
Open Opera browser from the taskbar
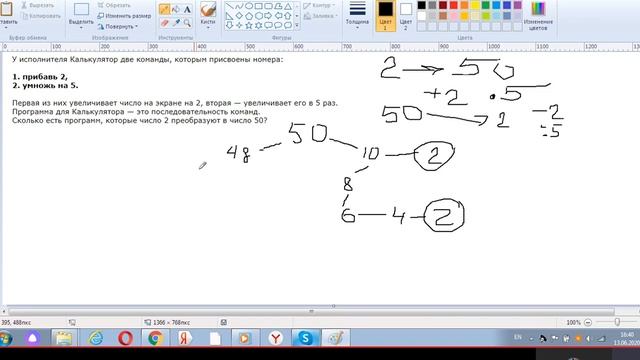[x=125, y=338]
